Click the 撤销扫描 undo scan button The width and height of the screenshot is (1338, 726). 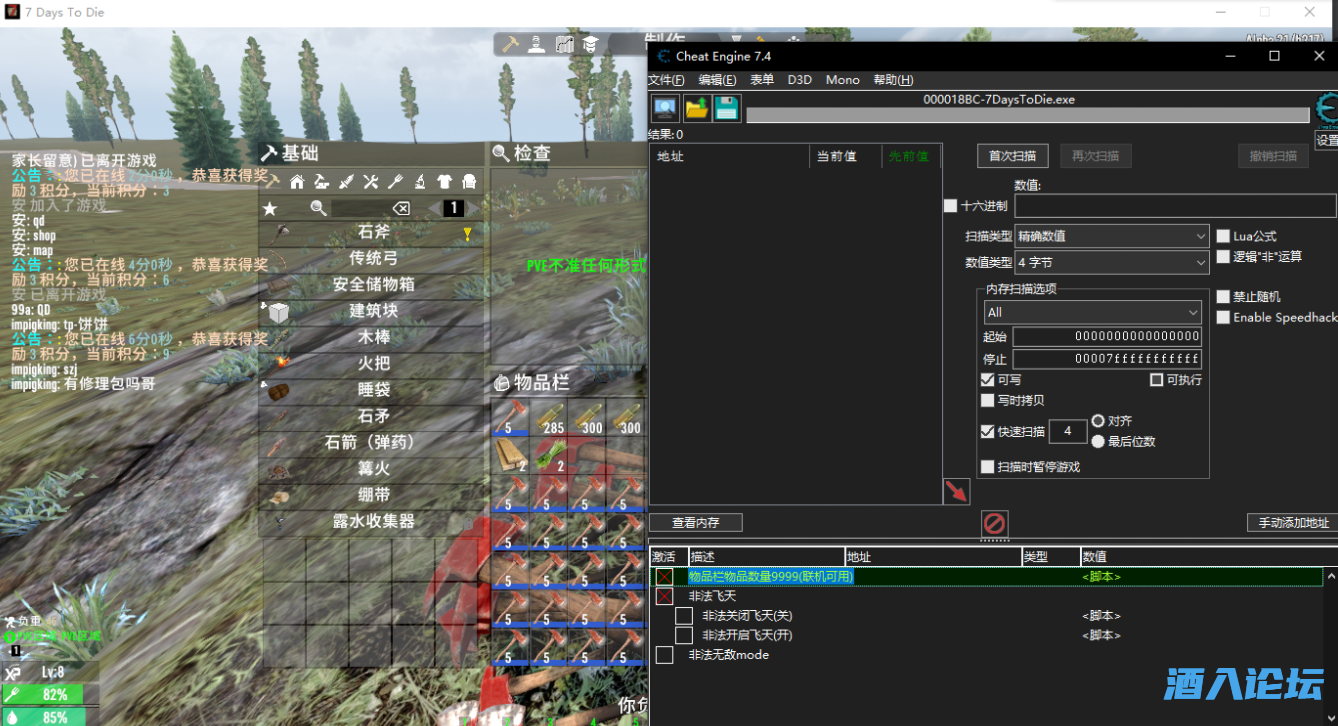coord(1273,156)
